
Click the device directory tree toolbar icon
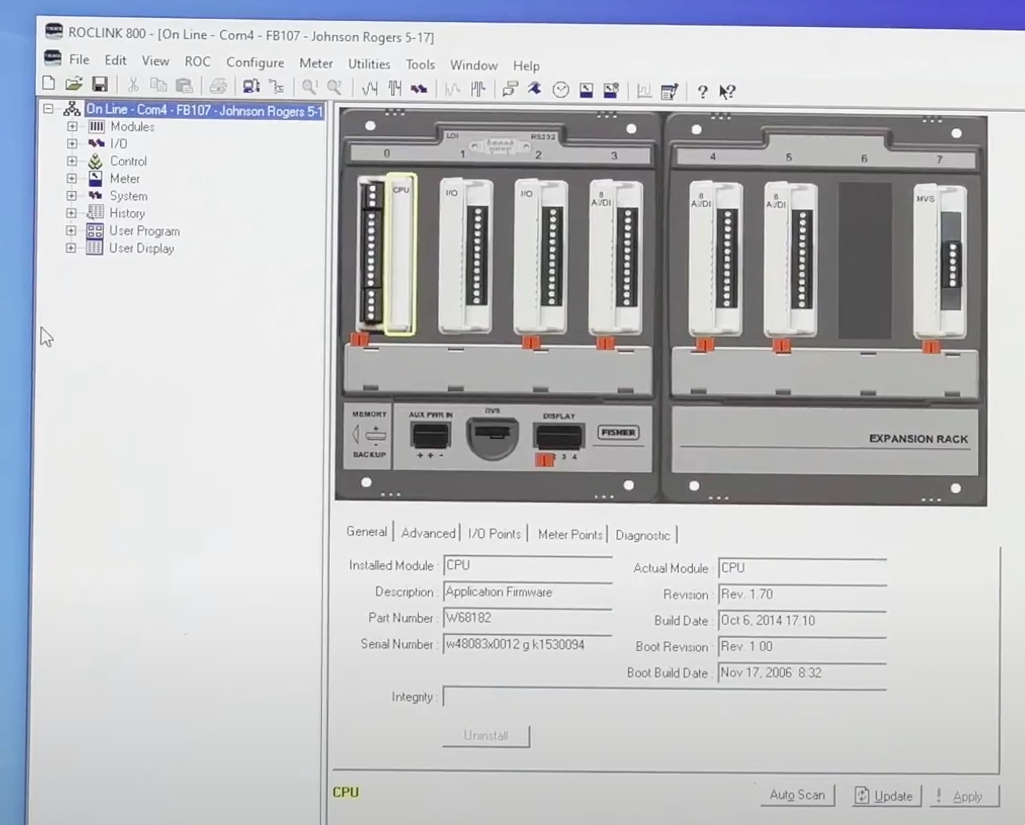(x=277, y=87)
